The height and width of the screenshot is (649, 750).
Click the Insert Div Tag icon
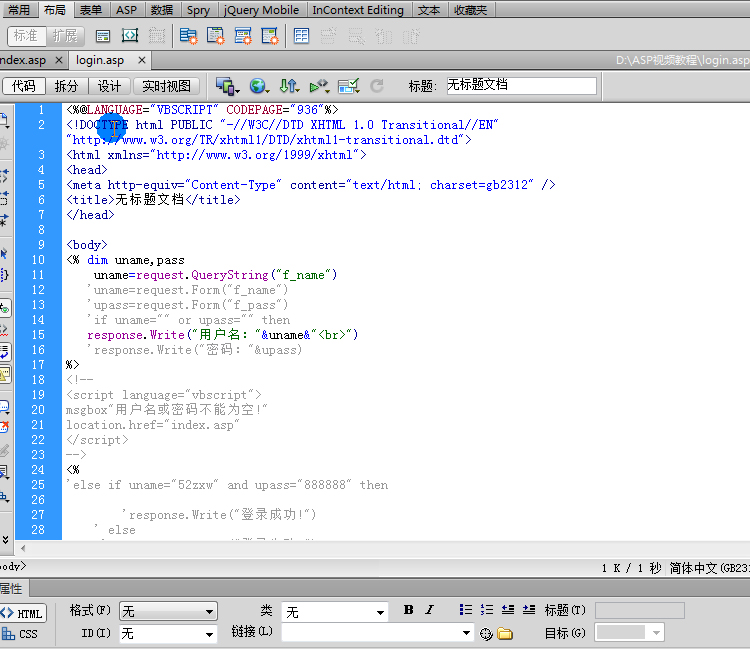coord(103,36)
